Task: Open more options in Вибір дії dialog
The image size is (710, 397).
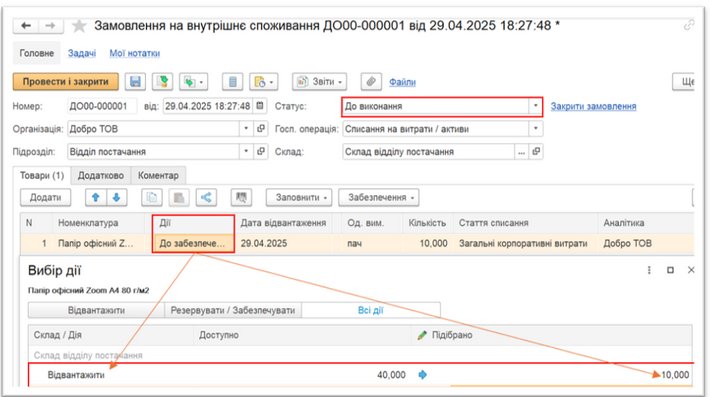Action: click(x=649, y=270)
